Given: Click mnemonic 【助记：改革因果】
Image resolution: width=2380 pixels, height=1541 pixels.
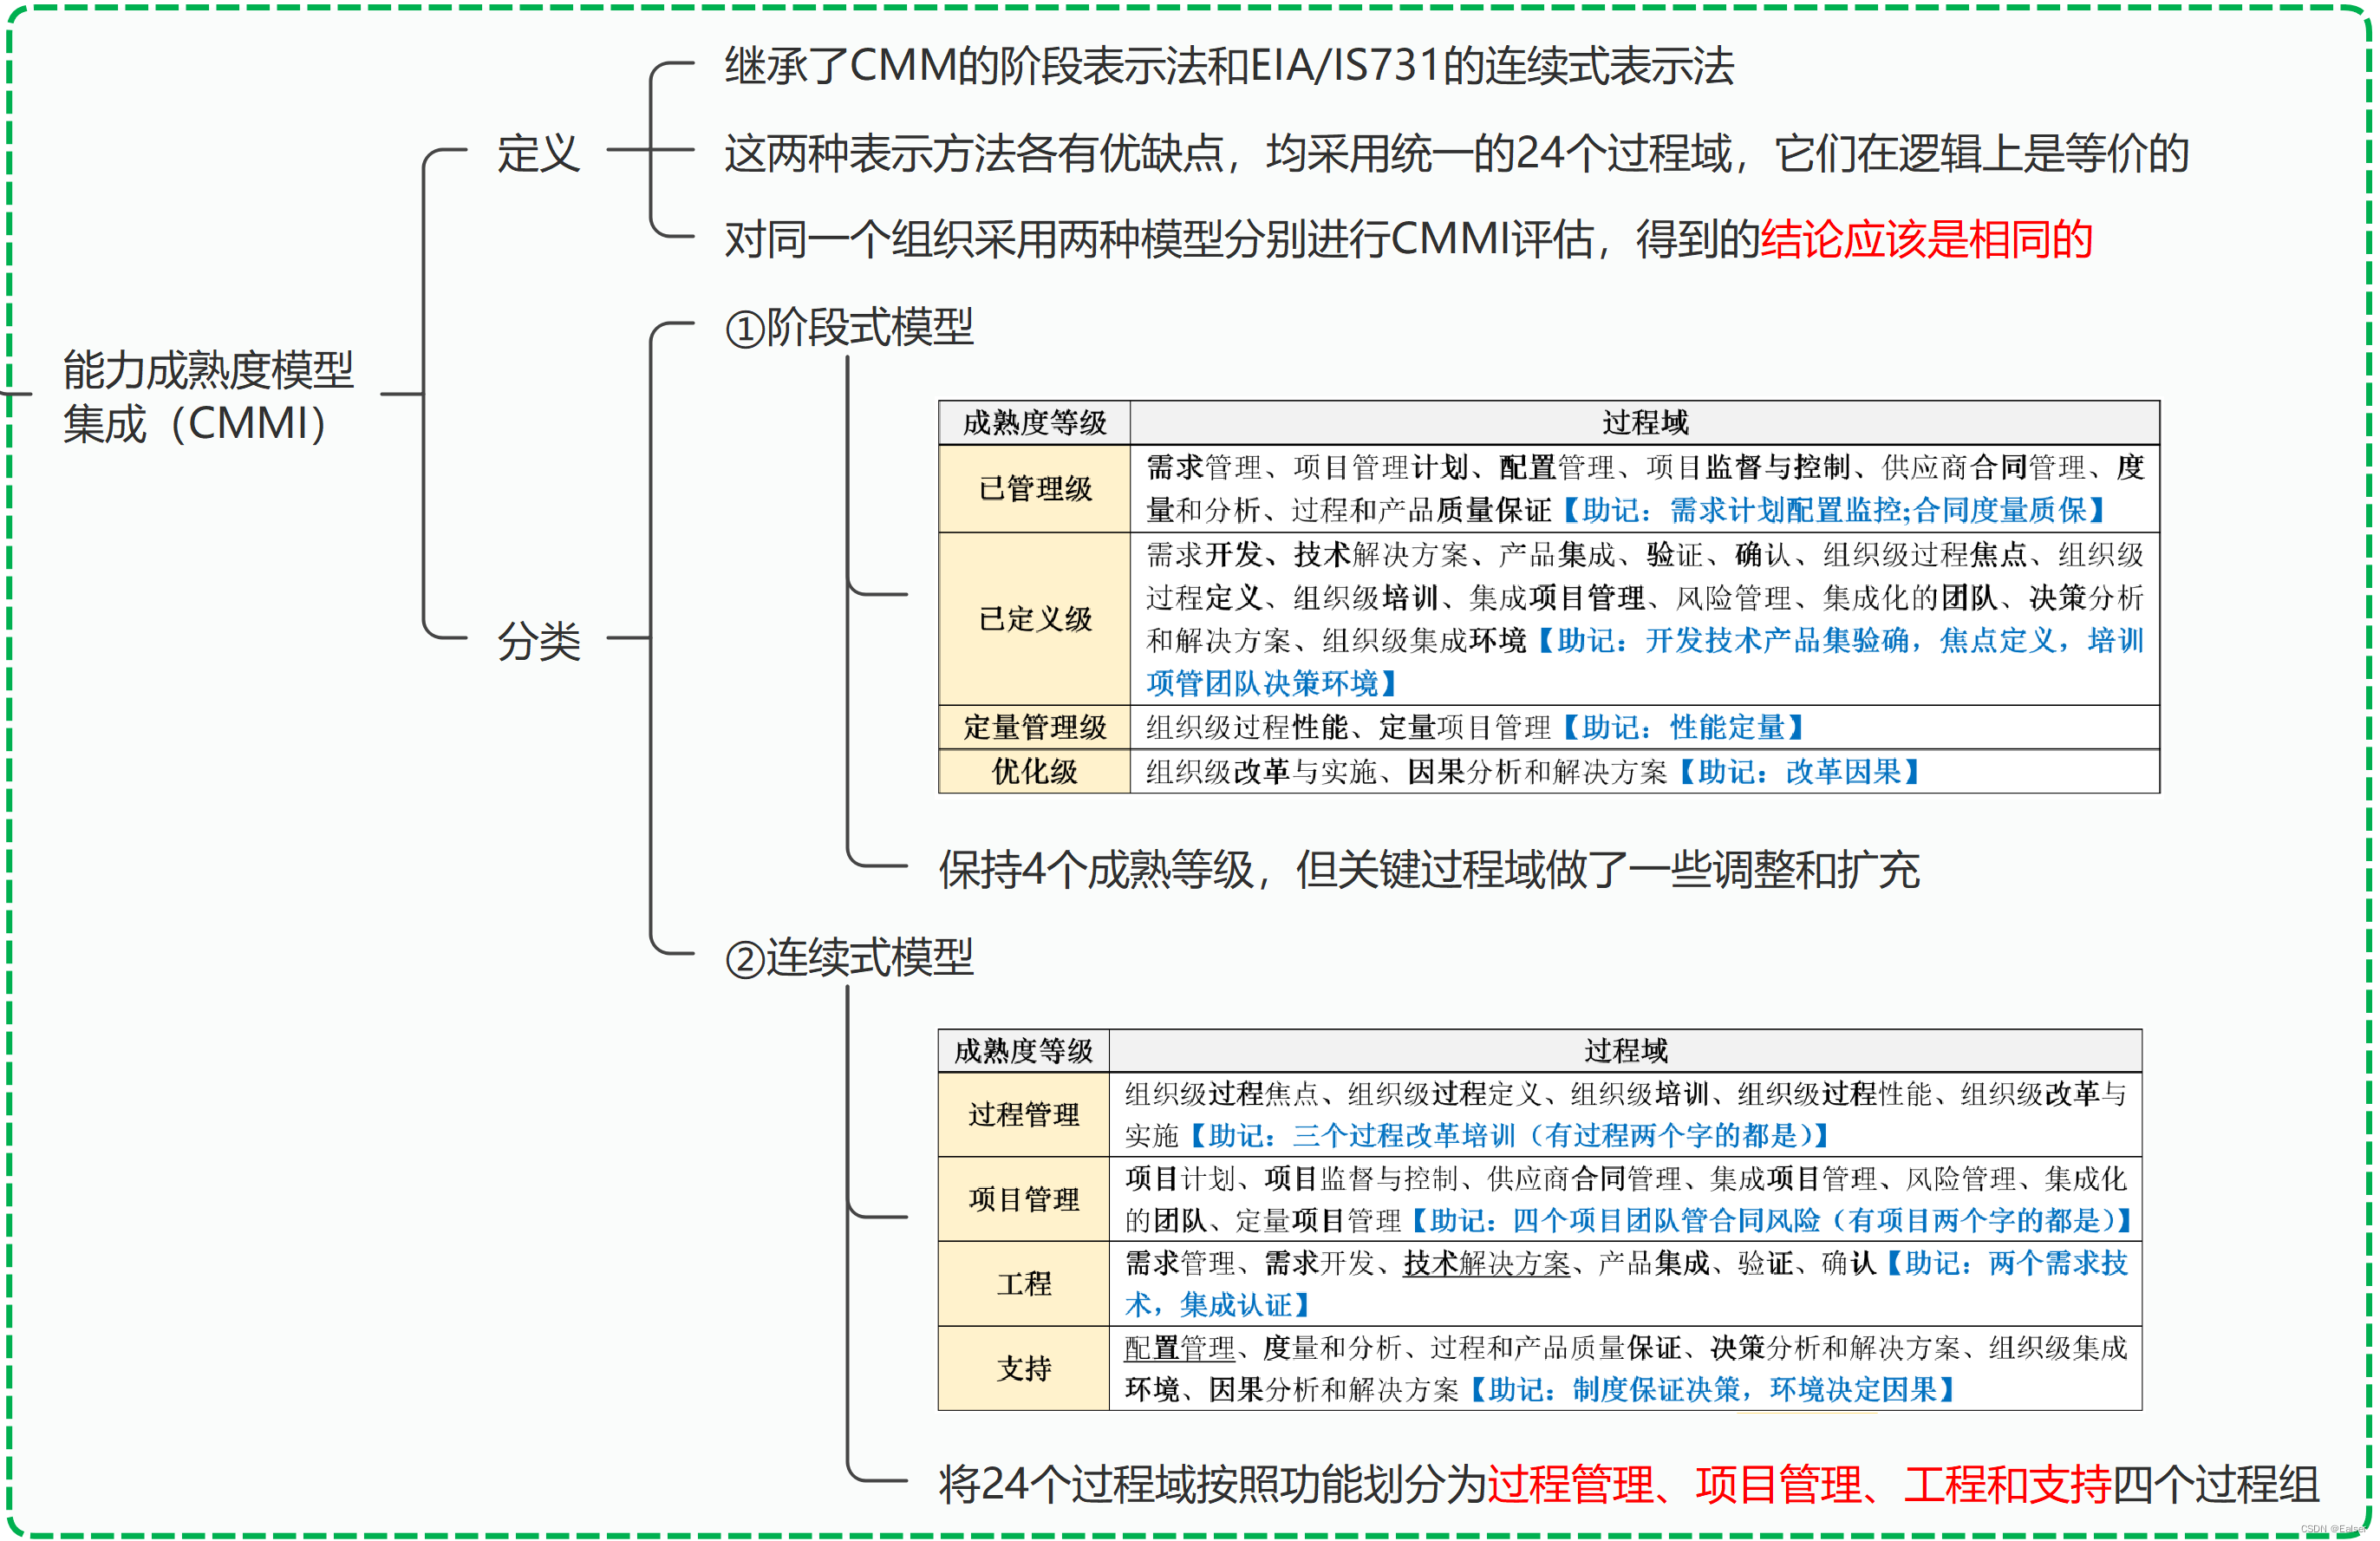Looking at the screenshot, I should [x=1798, y=771].
